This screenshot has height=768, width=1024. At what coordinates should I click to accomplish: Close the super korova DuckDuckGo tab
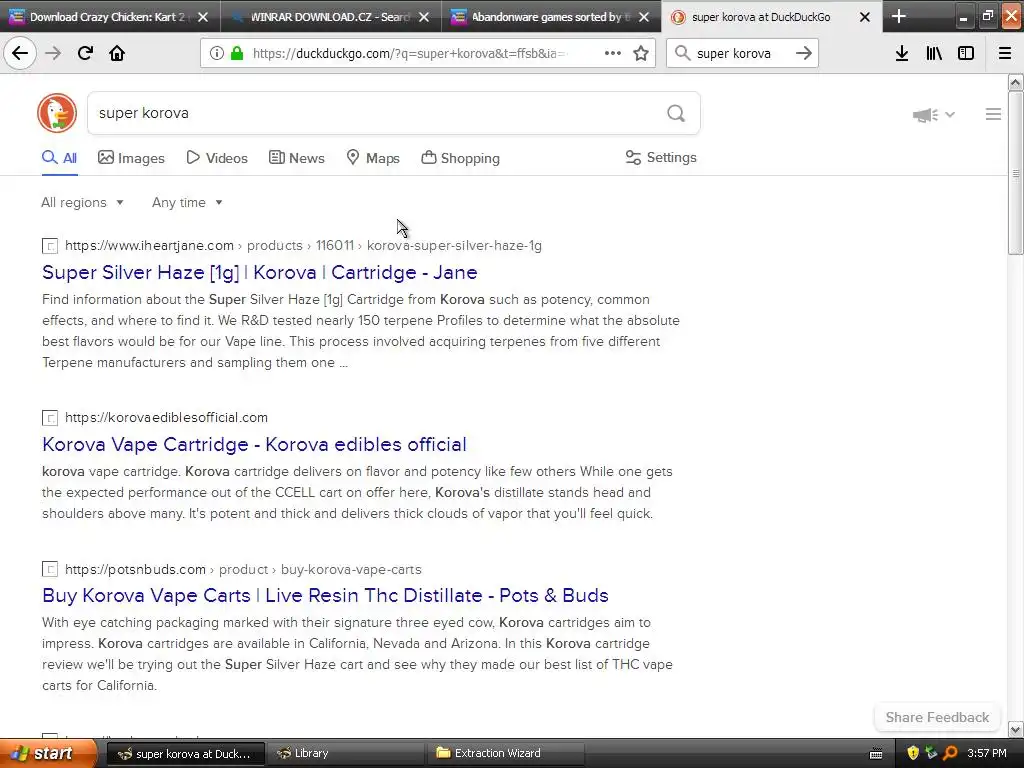tap(865, 17)
